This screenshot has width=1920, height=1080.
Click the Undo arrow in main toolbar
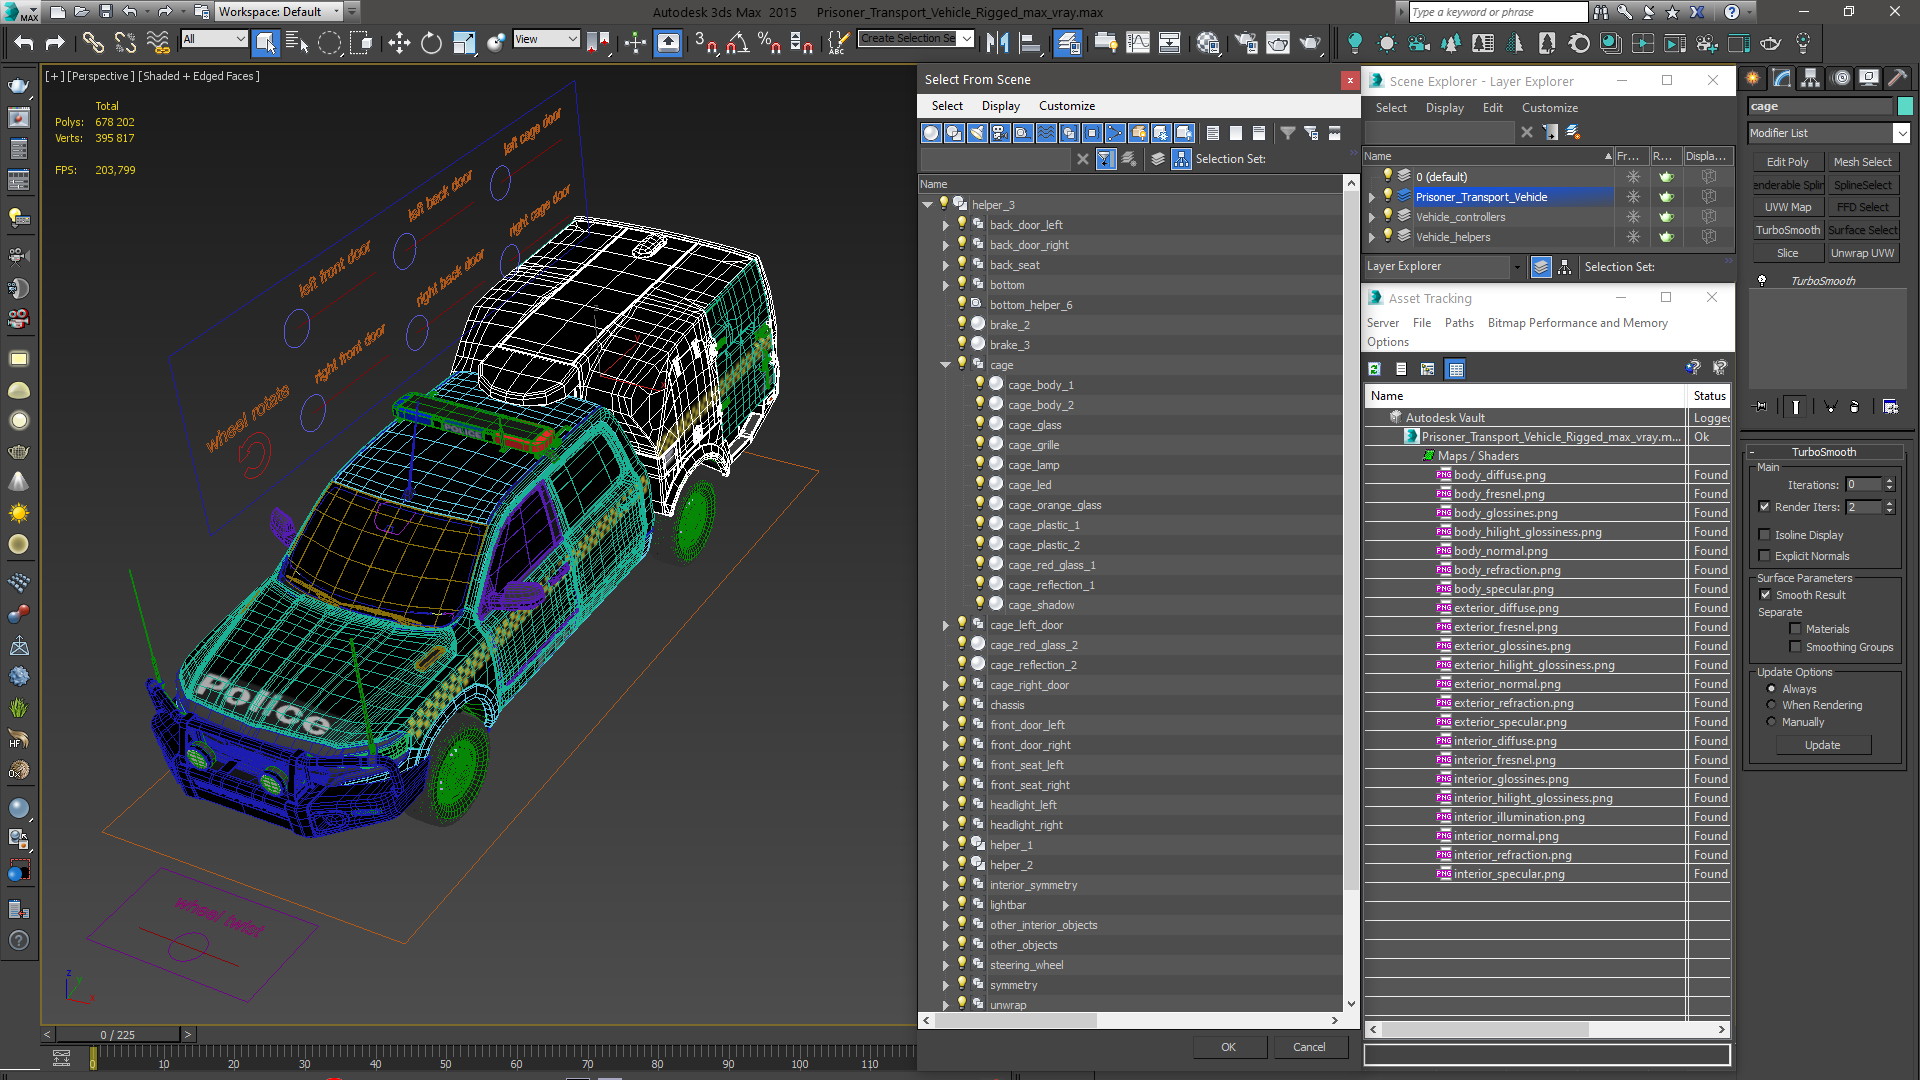click(x=24, y=42)
